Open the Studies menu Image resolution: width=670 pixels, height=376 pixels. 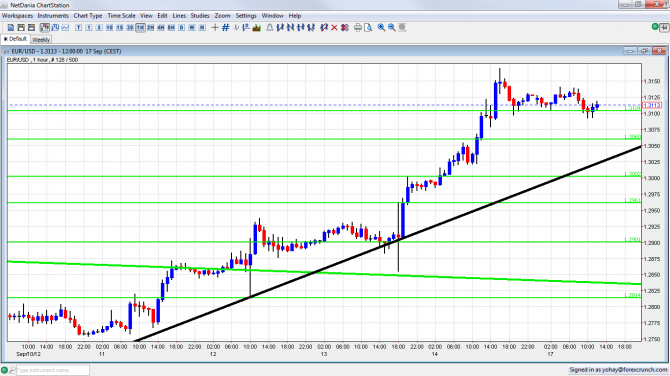tap(200, 15)
